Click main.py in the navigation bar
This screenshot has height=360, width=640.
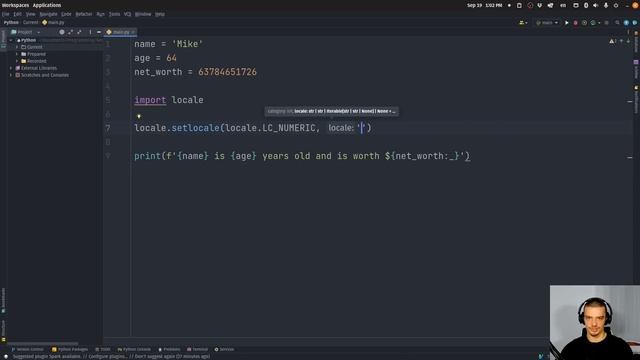(x=53, y=22)
